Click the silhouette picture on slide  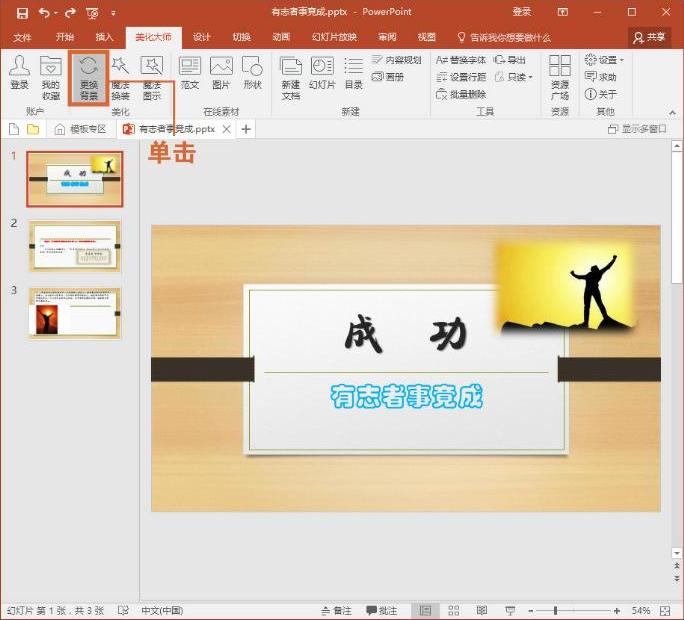[x=566, y=286]
